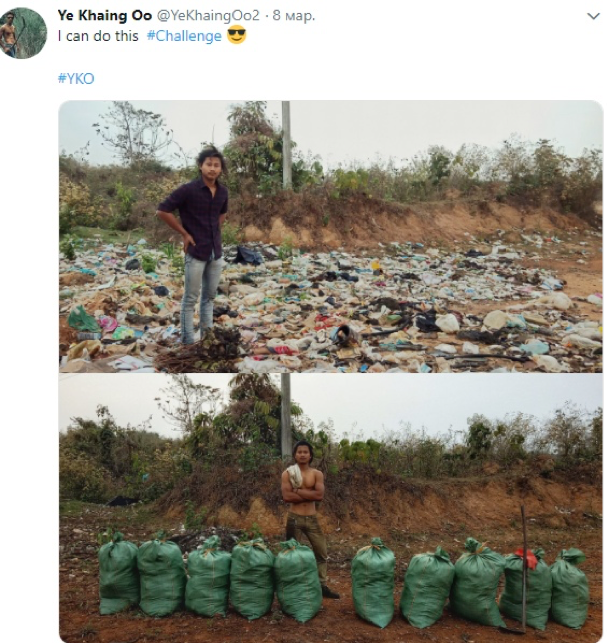Click the green bag with red cloth on top
This screenshot has height=643, width=608.
tap(526, 588)
